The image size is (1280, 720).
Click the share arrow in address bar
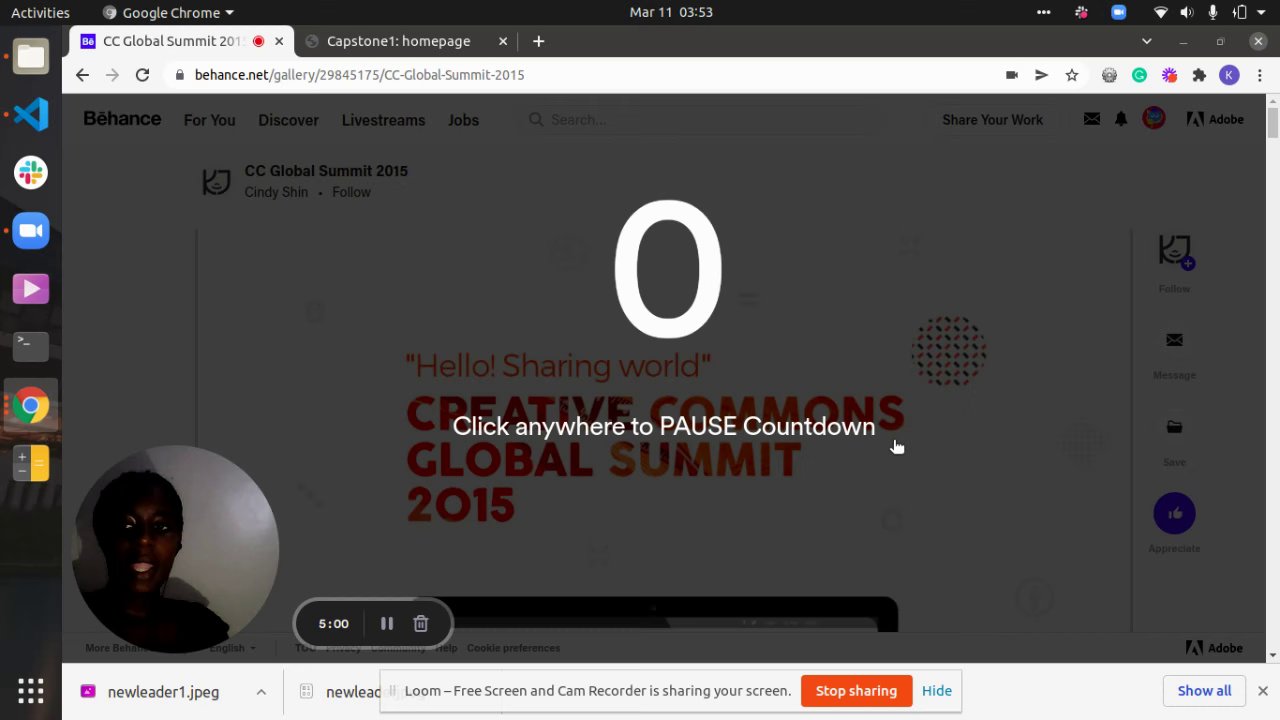coord(1041,75)
